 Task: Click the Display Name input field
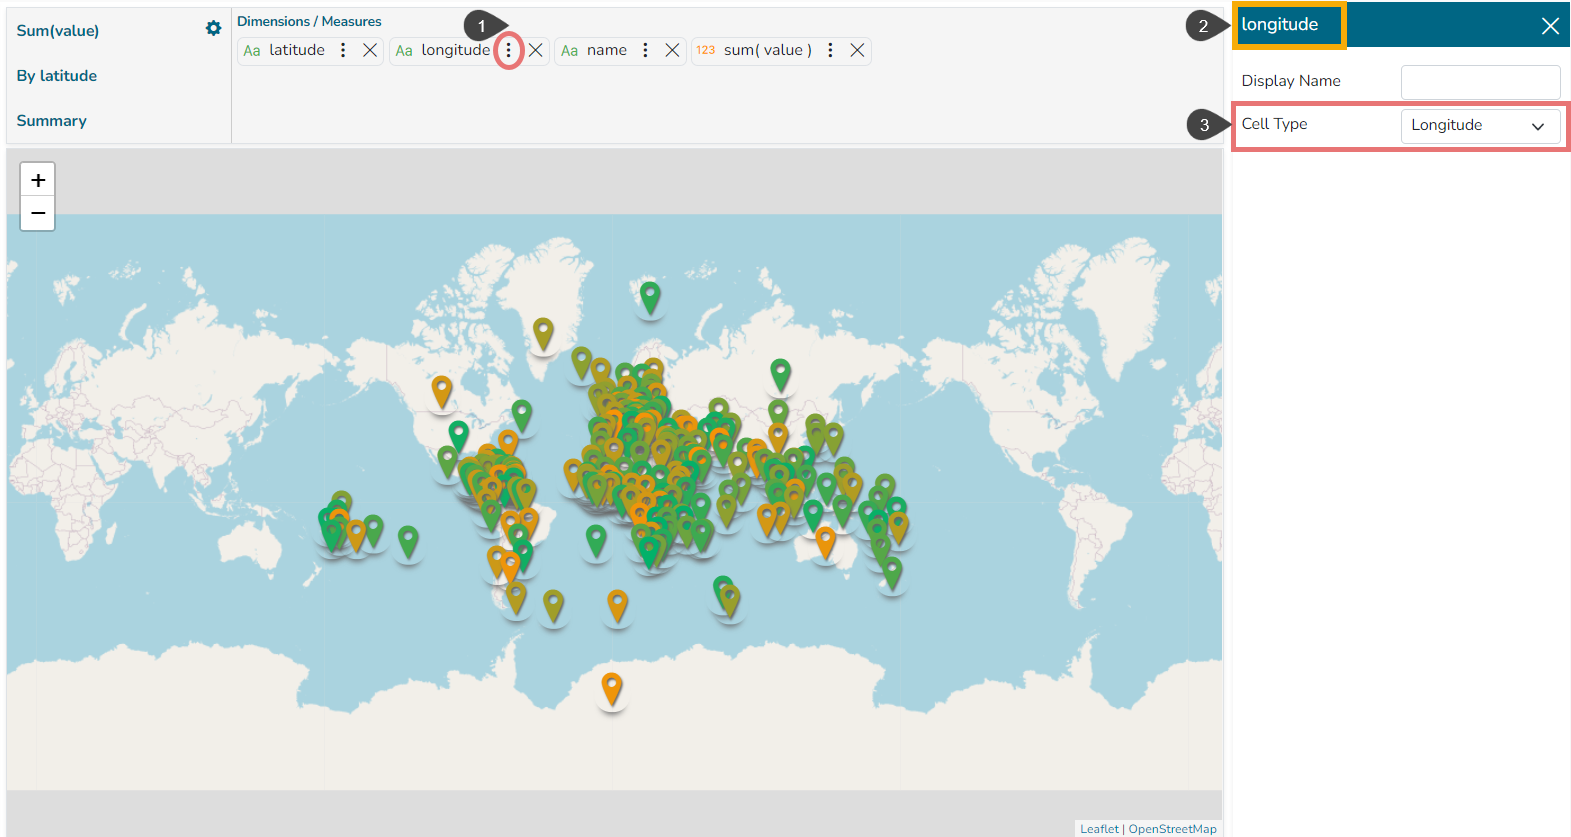click(x=1480, y=82)
